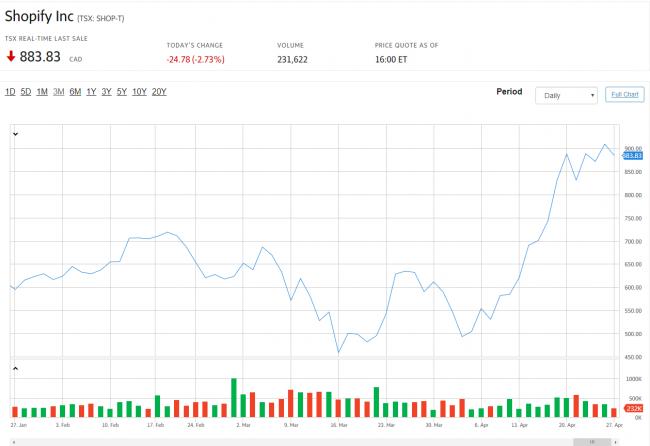The height and width of the screenshot is (446, 650).
Task: Open the Period dropdown set to Daily
Action: coord(566,95)
